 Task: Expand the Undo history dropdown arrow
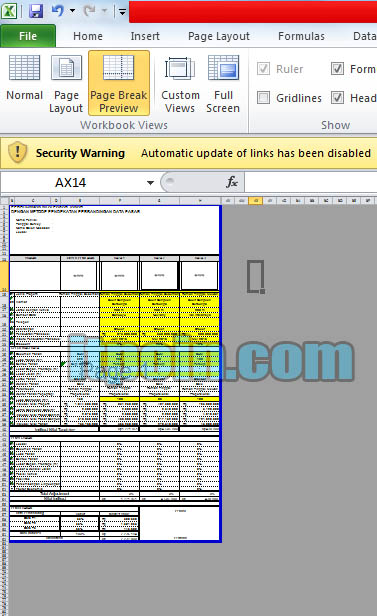click(x=72, y=11)
